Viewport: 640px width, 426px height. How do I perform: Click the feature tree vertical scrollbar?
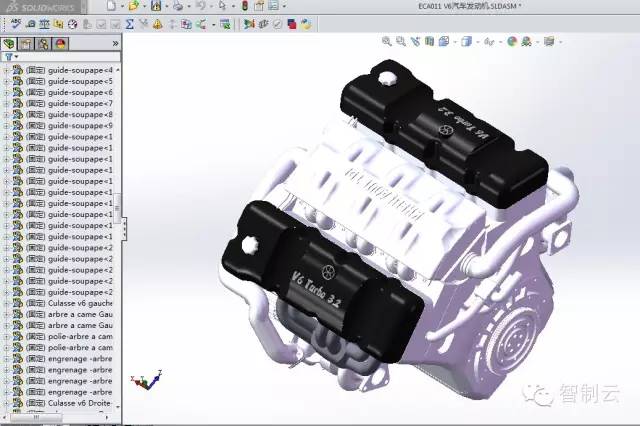click(118, 208)
